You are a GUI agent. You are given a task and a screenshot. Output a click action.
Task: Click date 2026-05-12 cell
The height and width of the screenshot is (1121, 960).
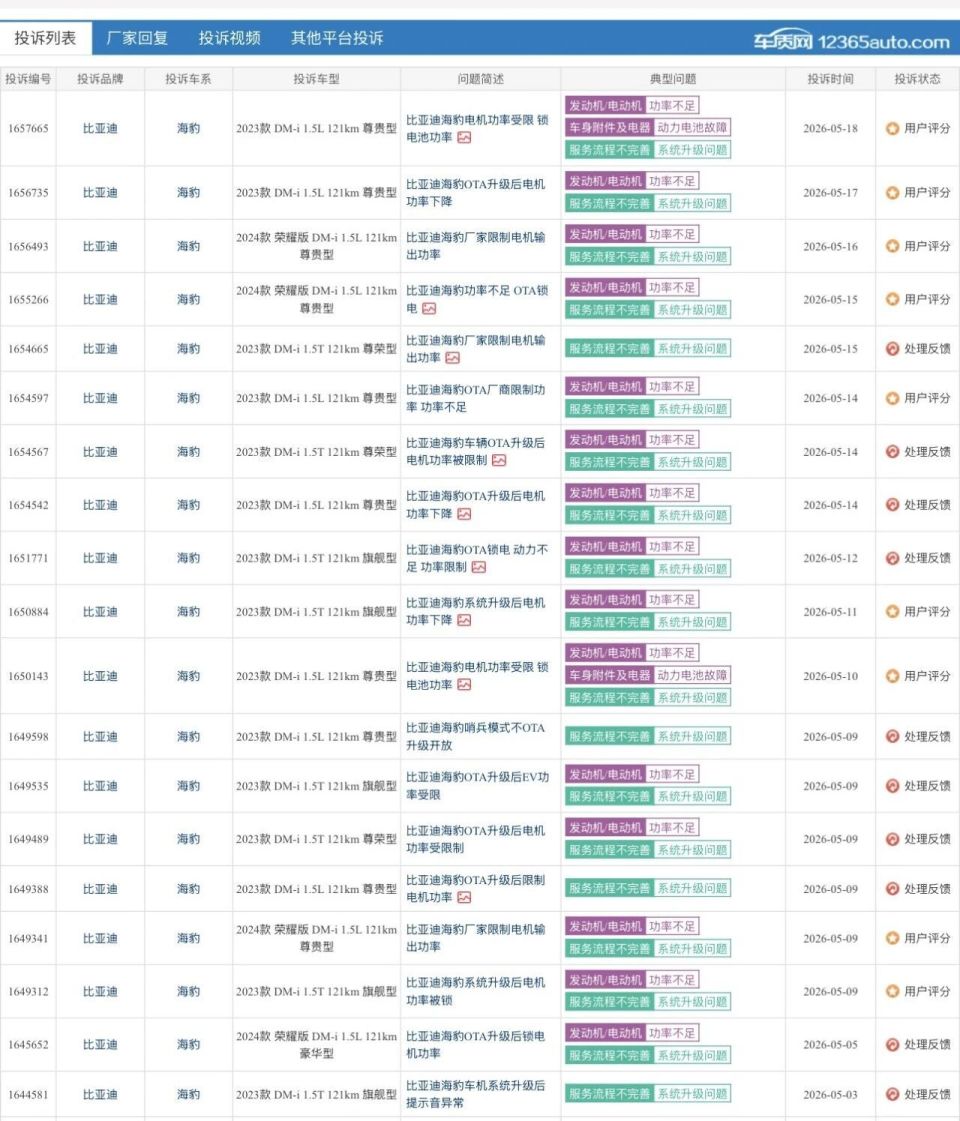click(x=830, y=558)
